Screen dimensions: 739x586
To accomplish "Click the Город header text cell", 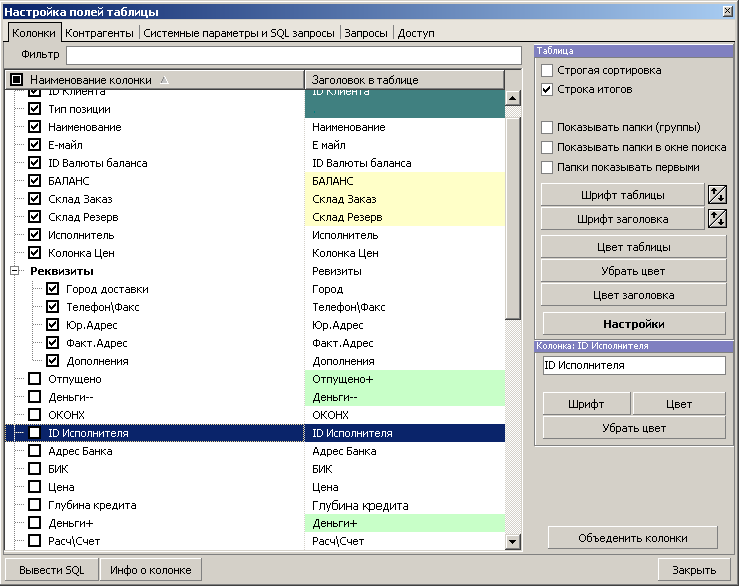I will (x=405, y=289).
